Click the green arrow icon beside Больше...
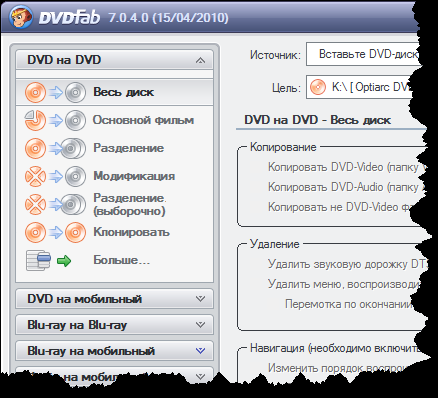438x398 pixels. tap(64, 261)
